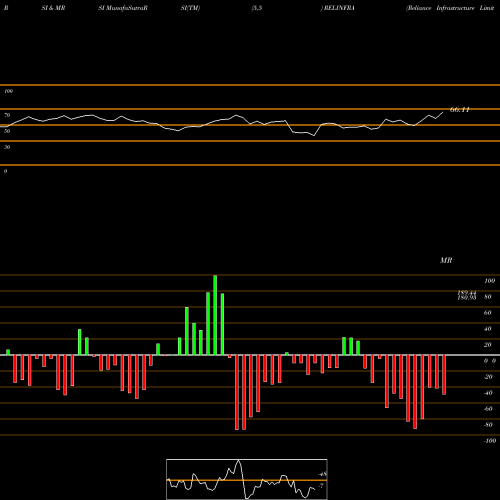Click the -60 tick label on the MR axis

(x=488, y=409)
